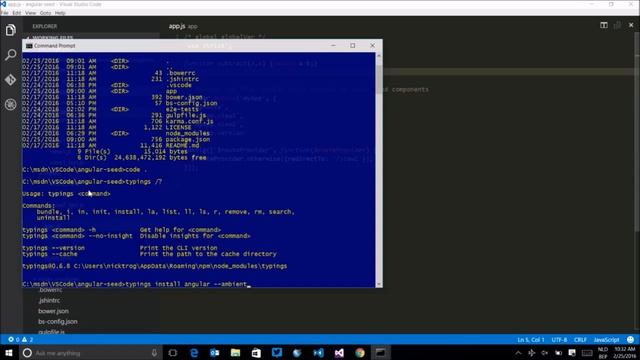Open the touch keyboard tray icon
Viewport: 640px width, 360px height.
(587, 353)
